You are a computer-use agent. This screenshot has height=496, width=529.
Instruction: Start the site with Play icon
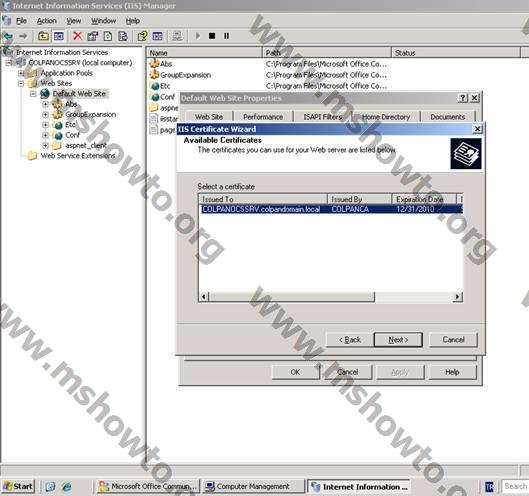pyautogui.click(x=198, y=36)
